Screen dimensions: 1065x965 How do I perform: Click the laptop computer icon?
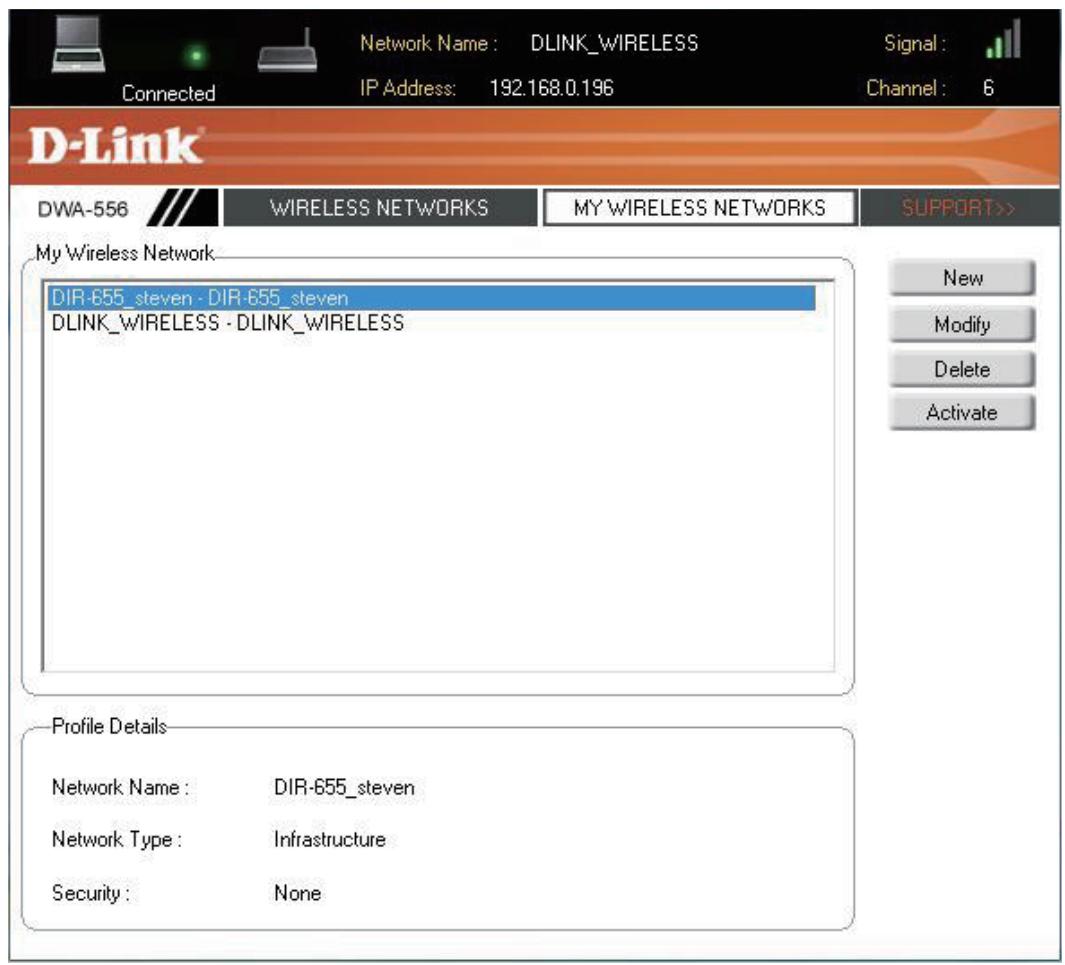pyautogui.click(x=79, y=45)
